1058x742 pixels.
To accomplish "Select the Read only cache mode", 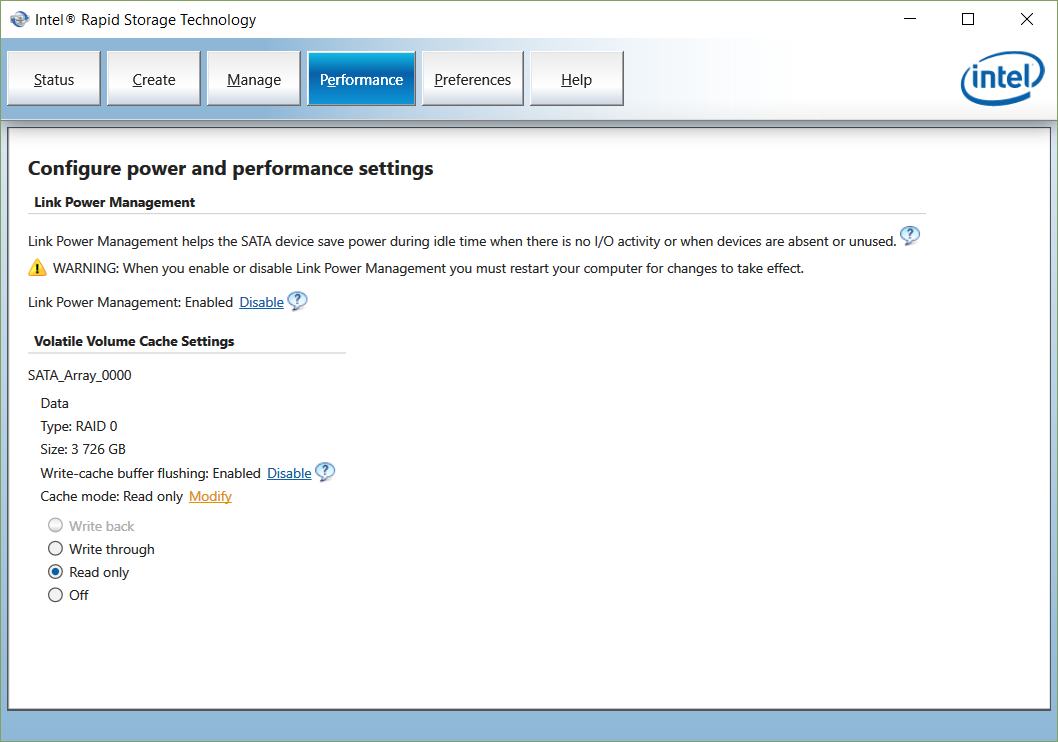I will pos(56,572).
